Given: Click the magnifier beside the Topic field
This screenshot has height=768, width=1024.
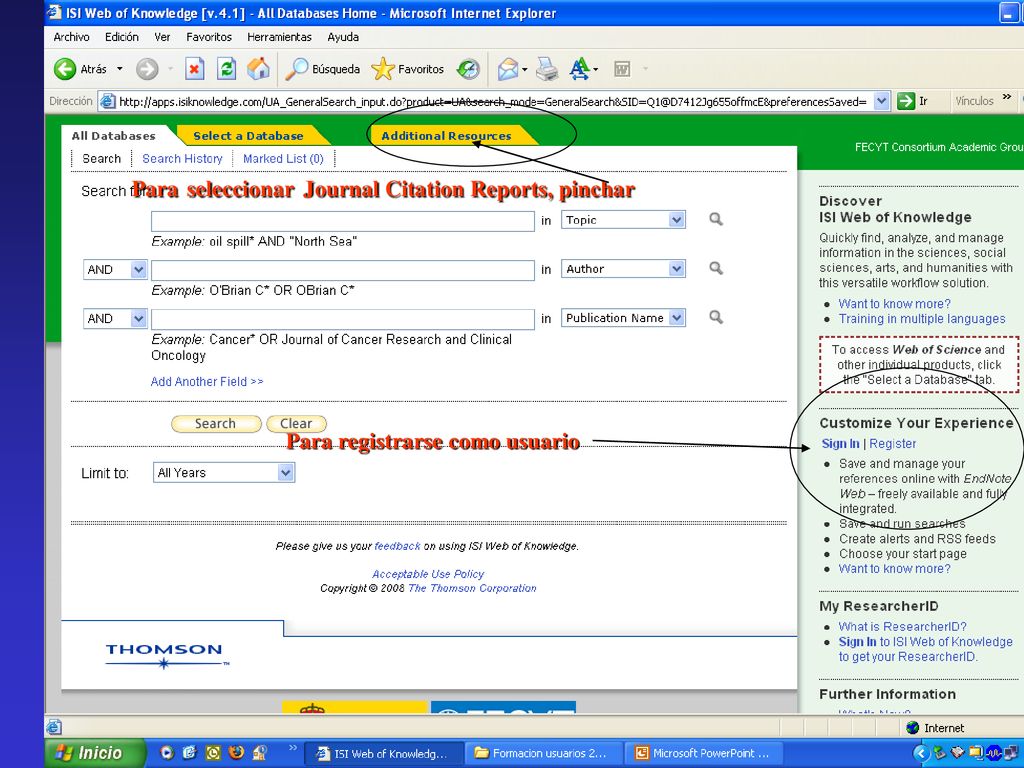Looking at the screenshot, I should (716, 219).
